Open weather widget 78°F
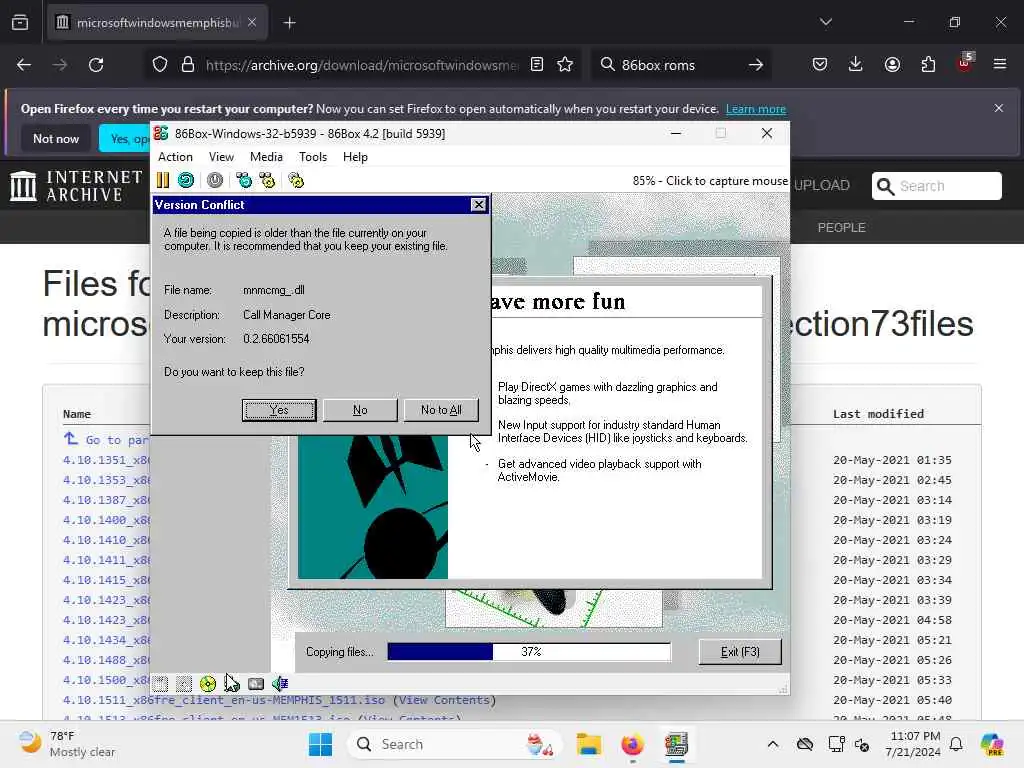The image size is (1024, 768). click(67, 744)
